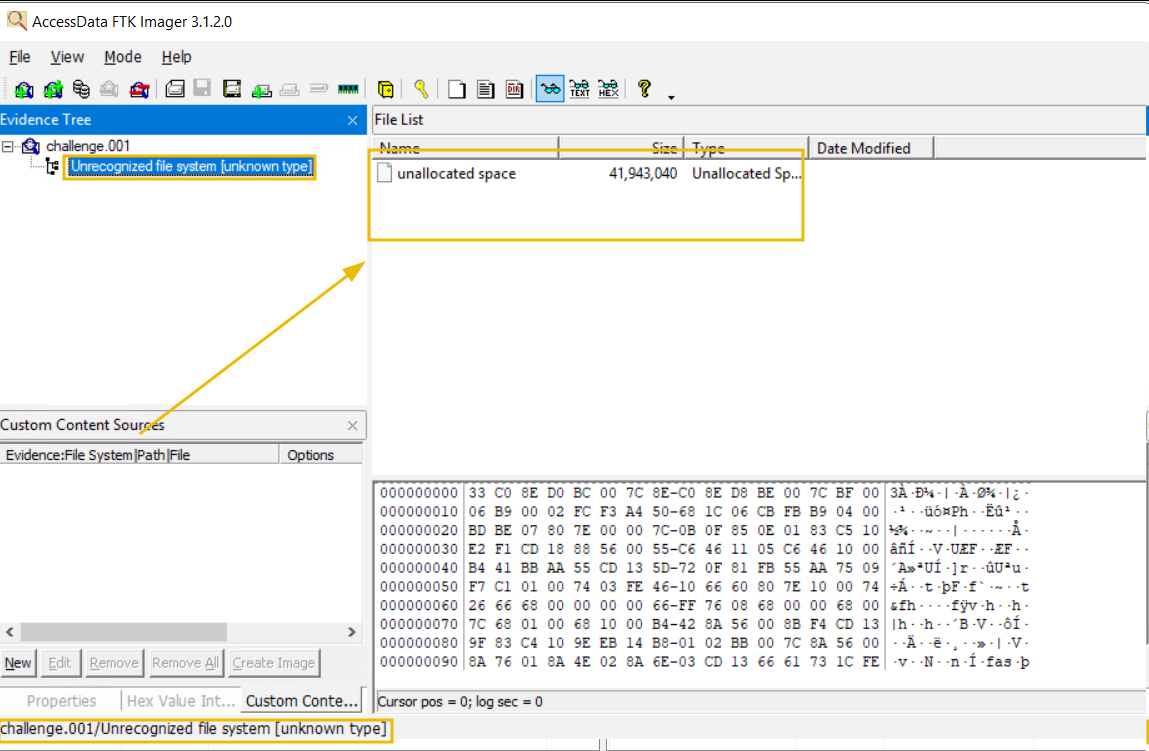Open the Mode menu
This screenshot has width=1149, height=751.
click(122, 56)
